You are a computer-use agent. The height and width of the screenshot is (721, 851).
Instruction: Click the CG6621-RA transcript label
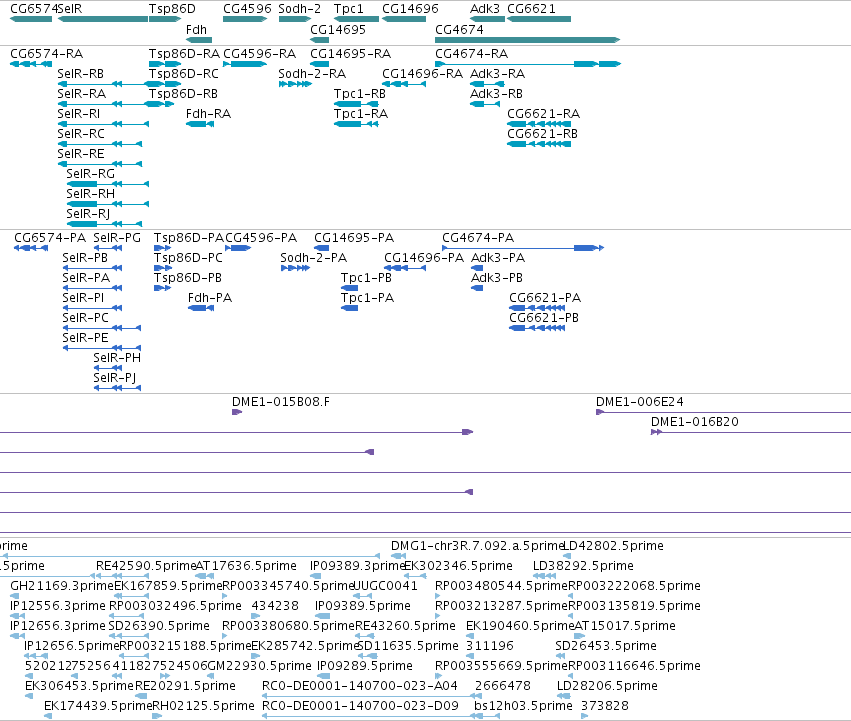(543, 114)
